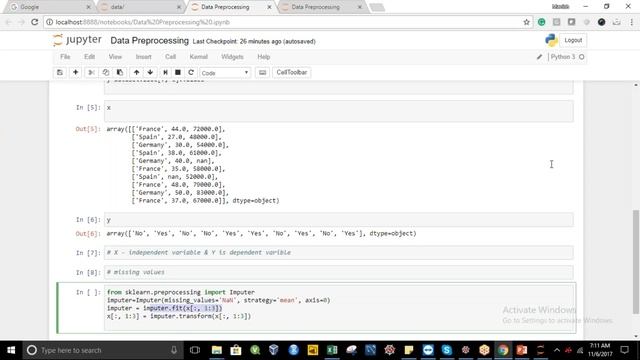640x360 pixels.
Task: Open a new browser tab
Action: point(377,7)
